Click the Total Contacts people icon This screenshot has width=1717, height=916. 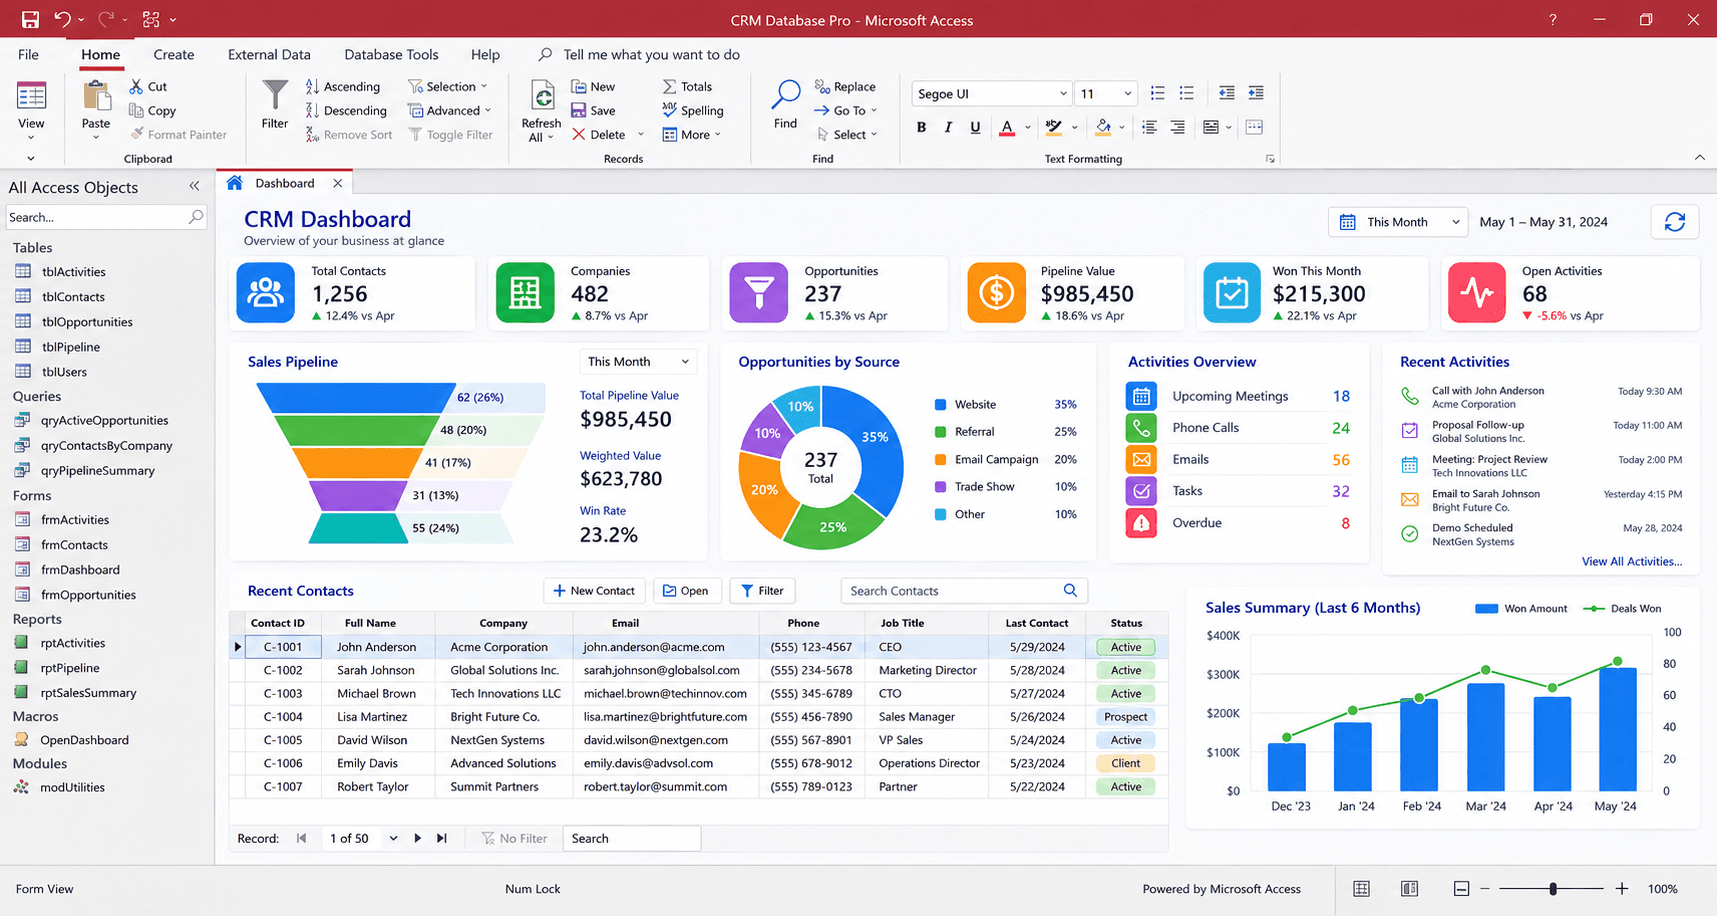[x=265, y=293]
